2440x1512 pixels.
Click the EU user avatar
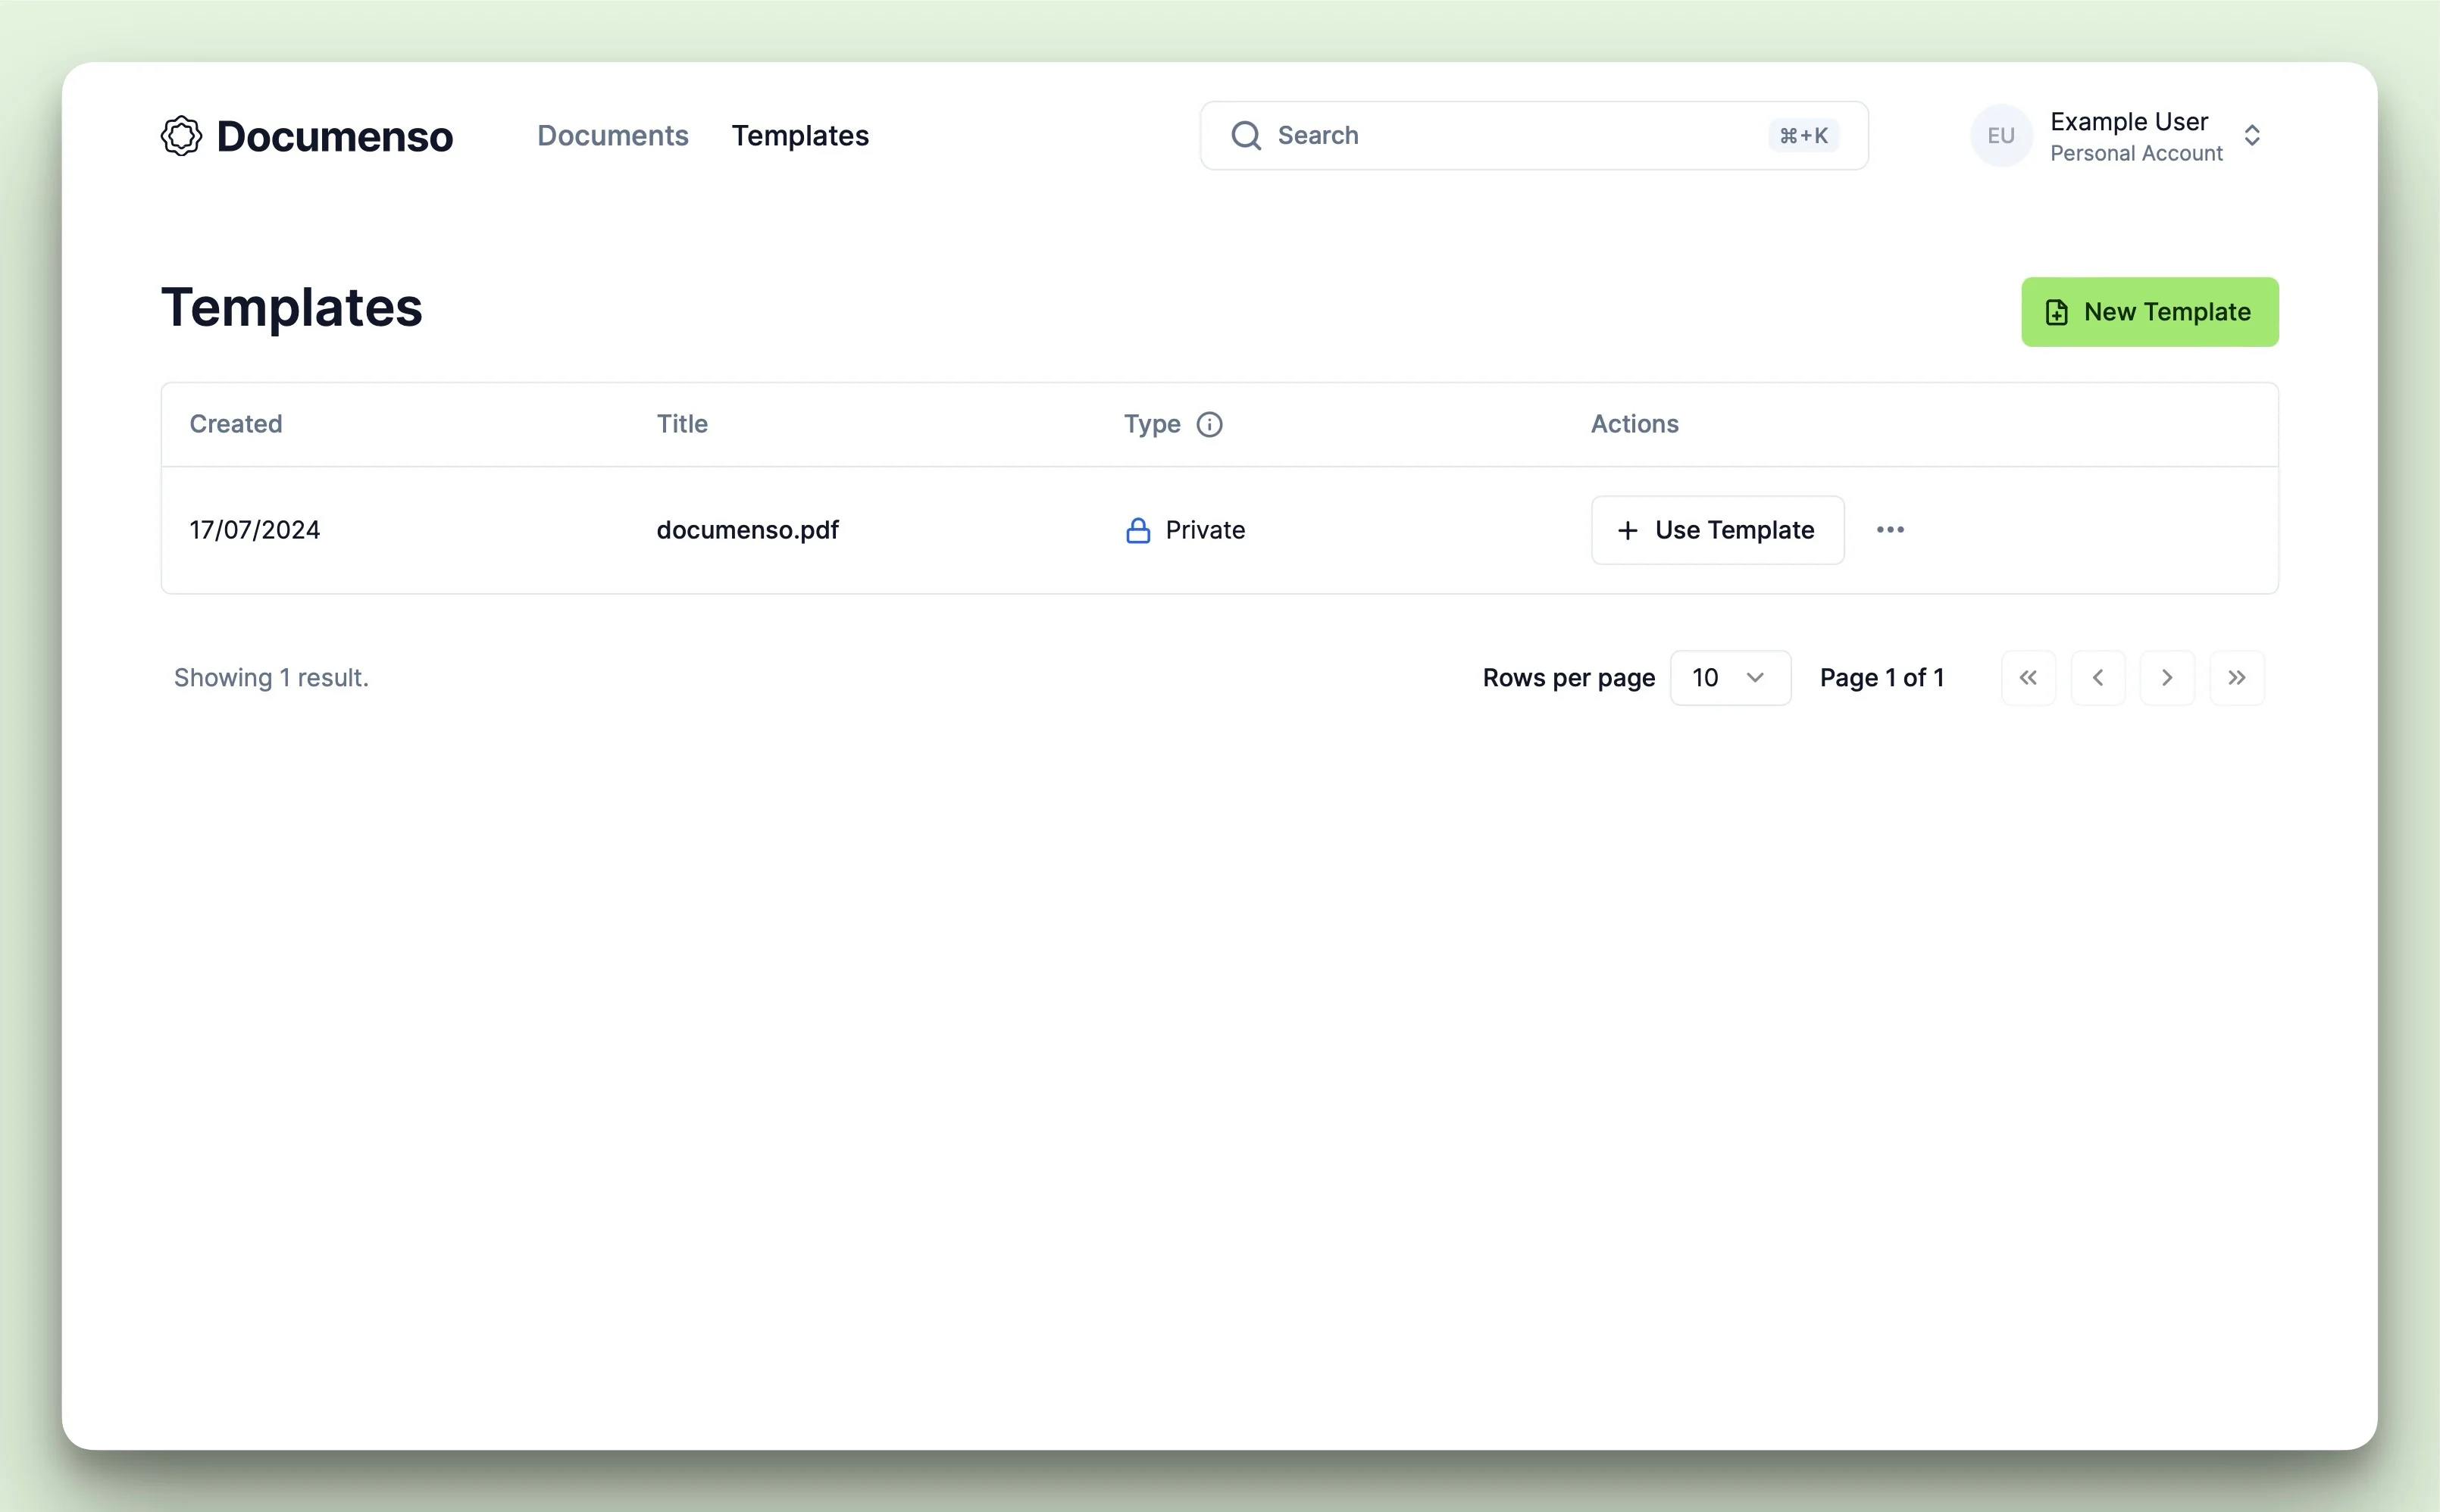click(2000, 136)
